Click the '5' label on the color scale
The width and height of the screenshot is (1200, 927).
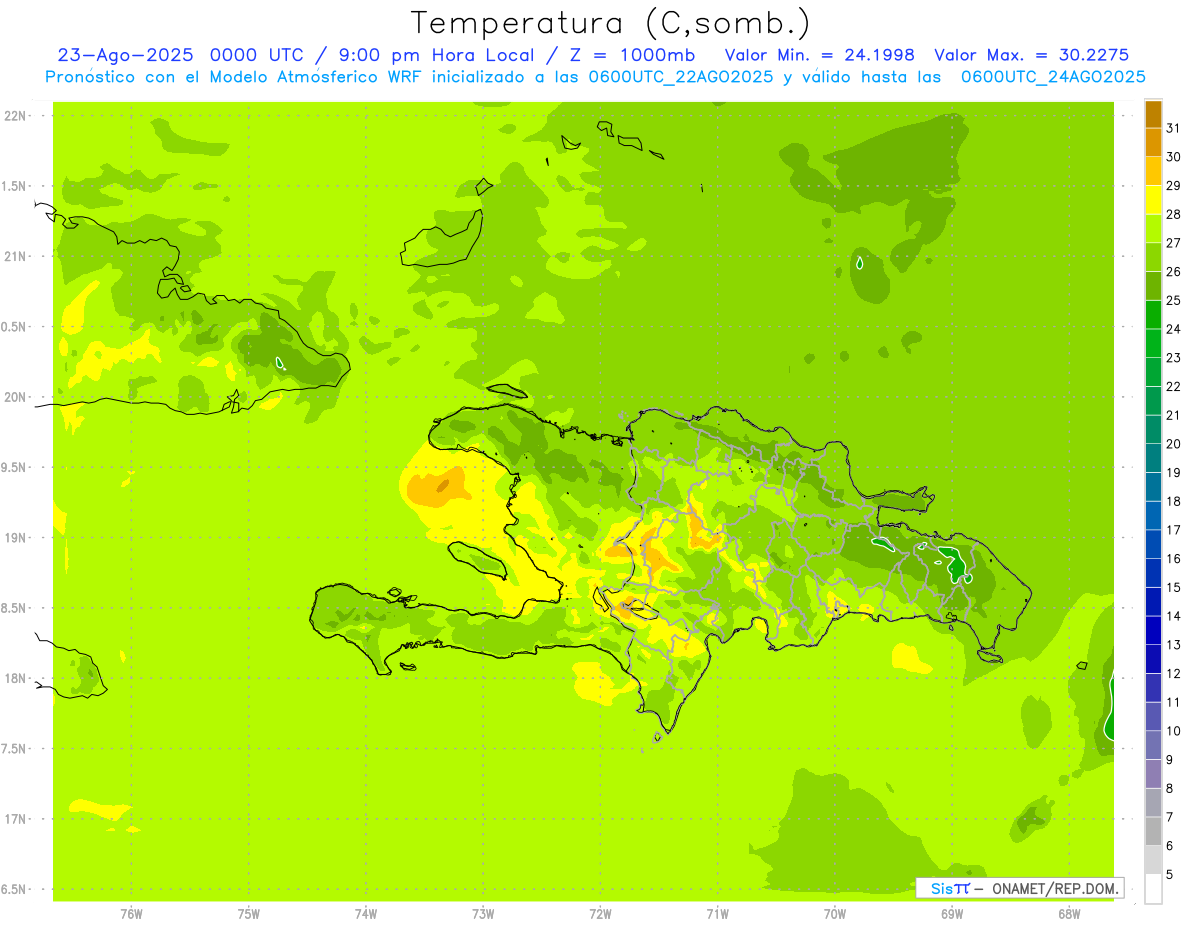coord(1170,874)
